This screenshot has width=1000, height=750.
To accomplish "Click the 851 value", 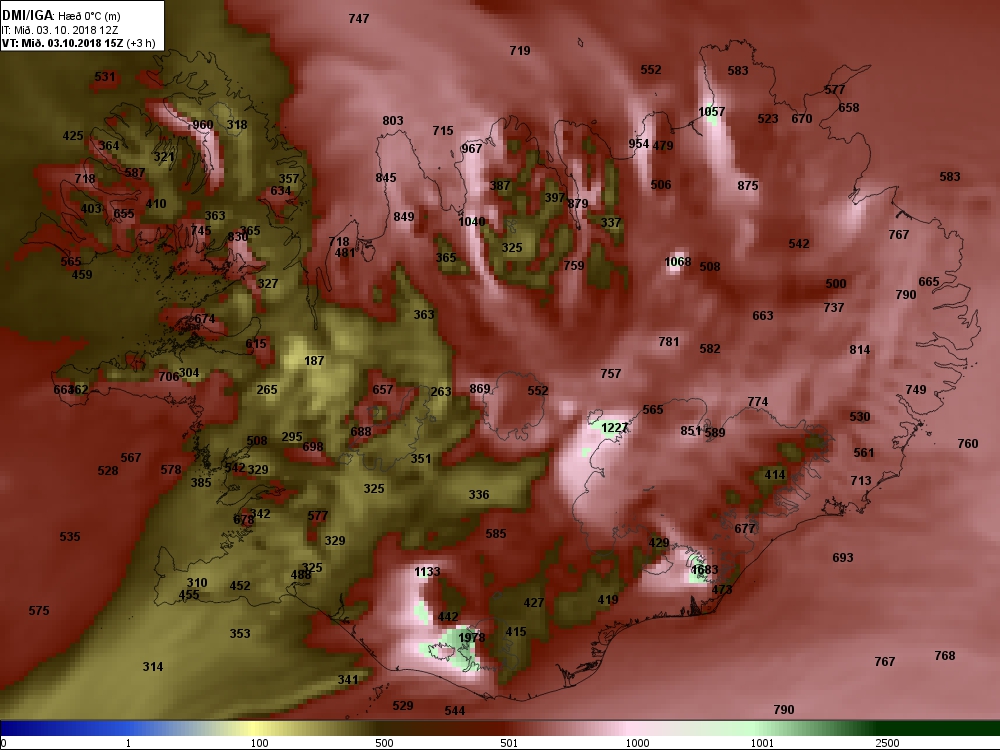I will pos(690,430).
